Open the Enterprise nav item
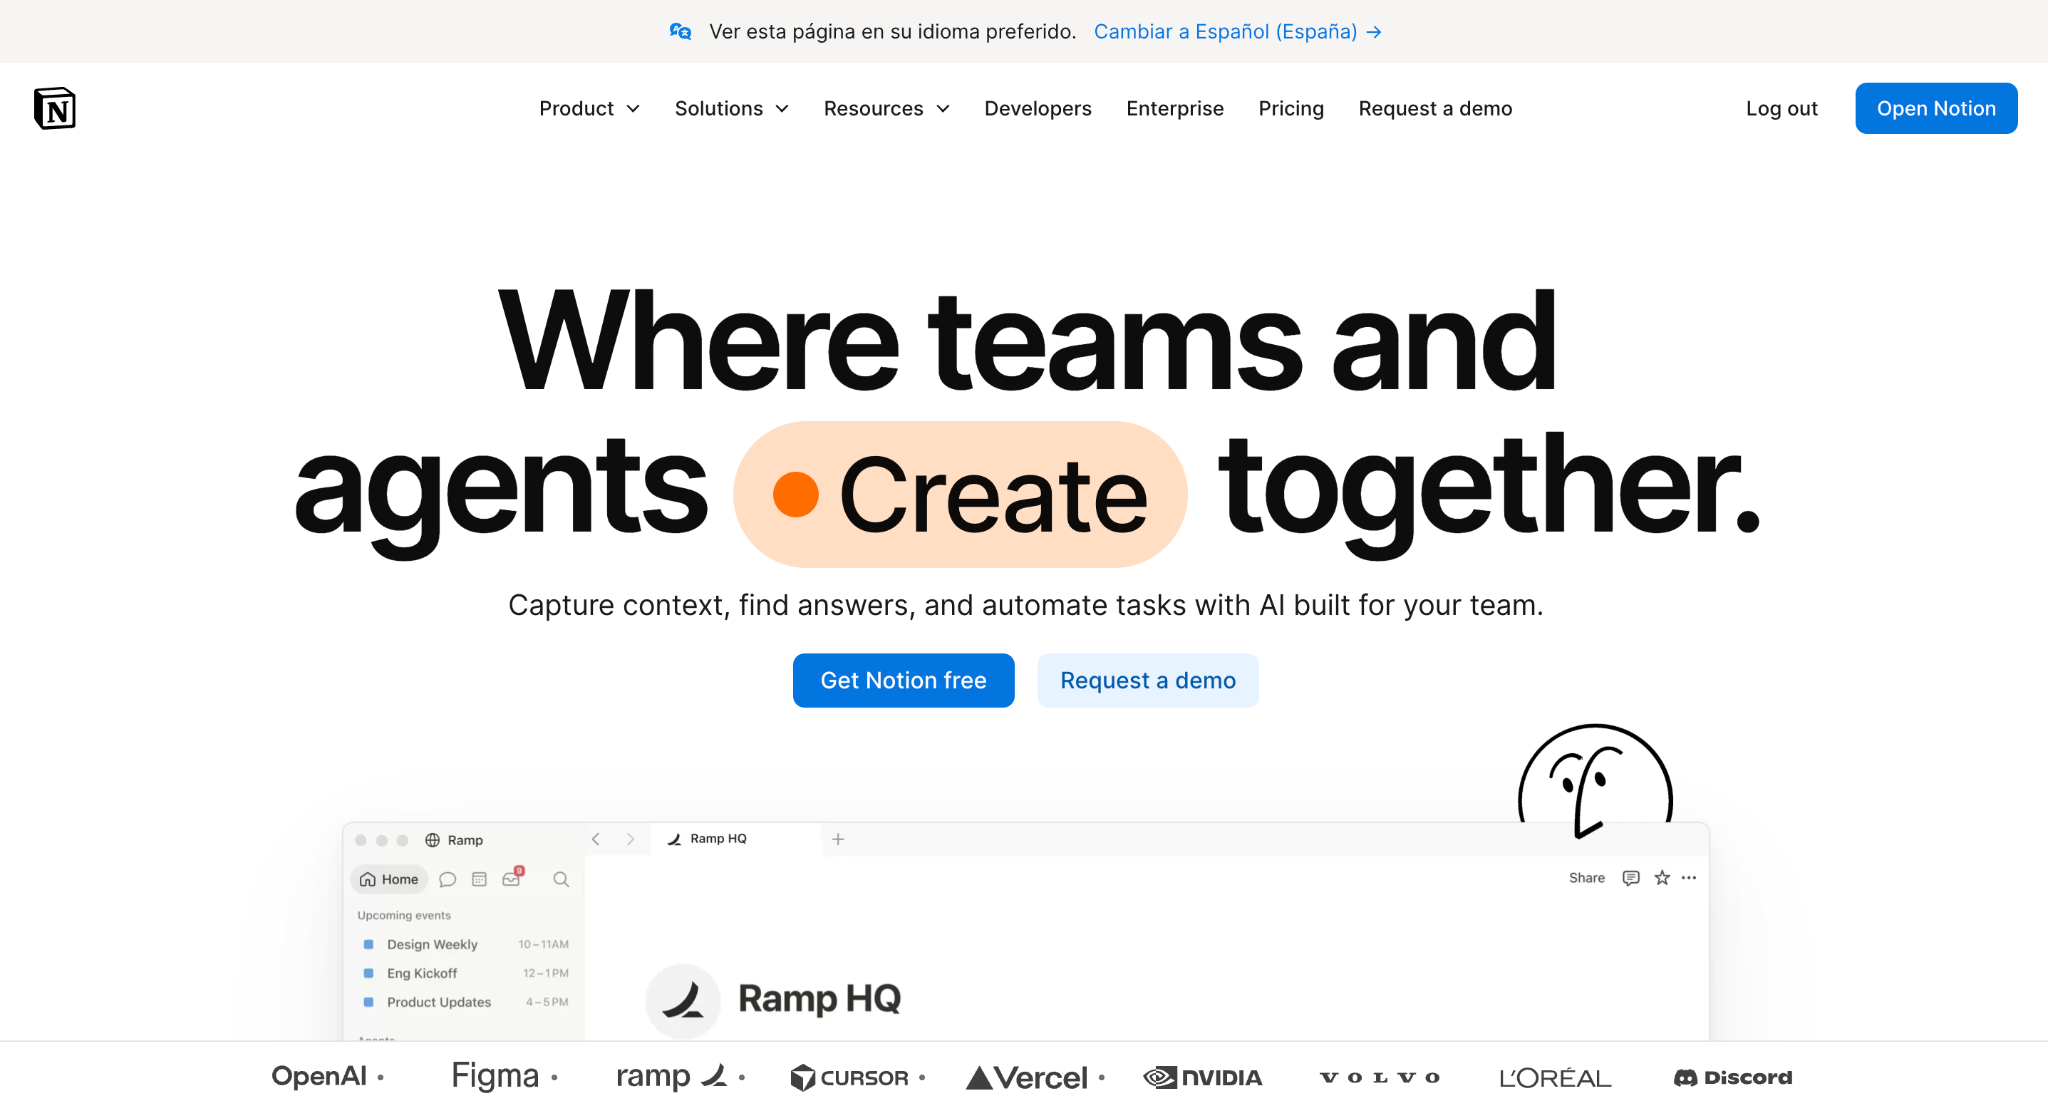2048x1106 pixels. (x=1175, y=108)
